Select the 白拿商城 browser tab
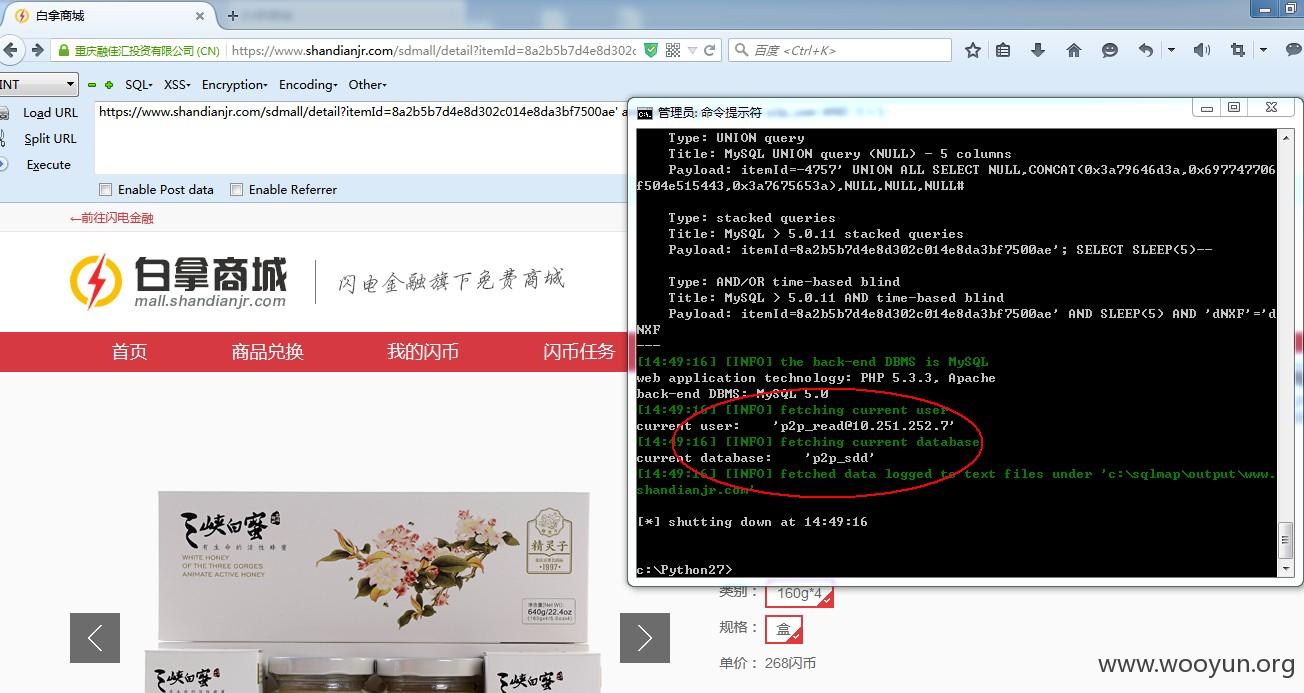The height and width of the screenshot is (693, 1304). [x=108, y=16]
